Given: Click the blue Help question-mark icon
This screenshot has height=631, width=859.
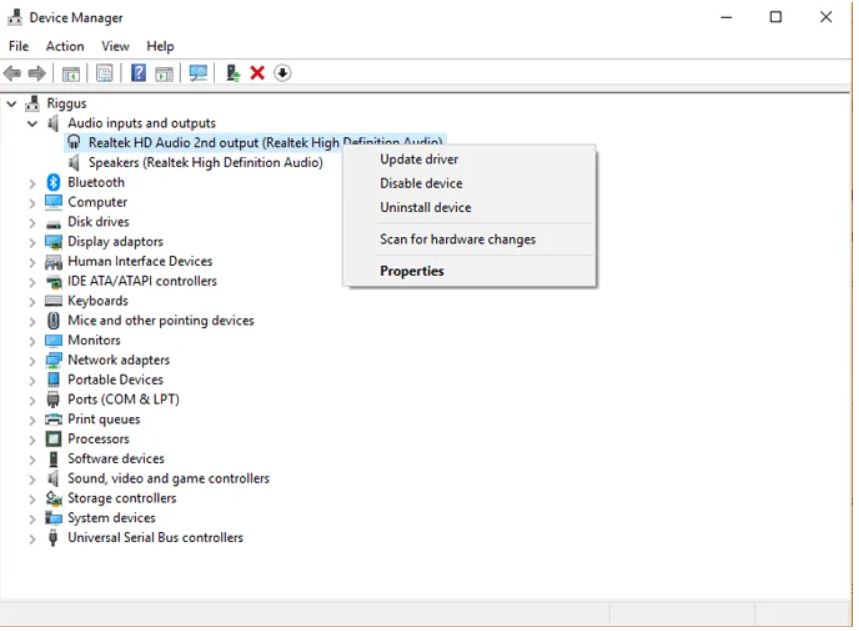Looking at the screenshot, I should [x=139, y=73].
